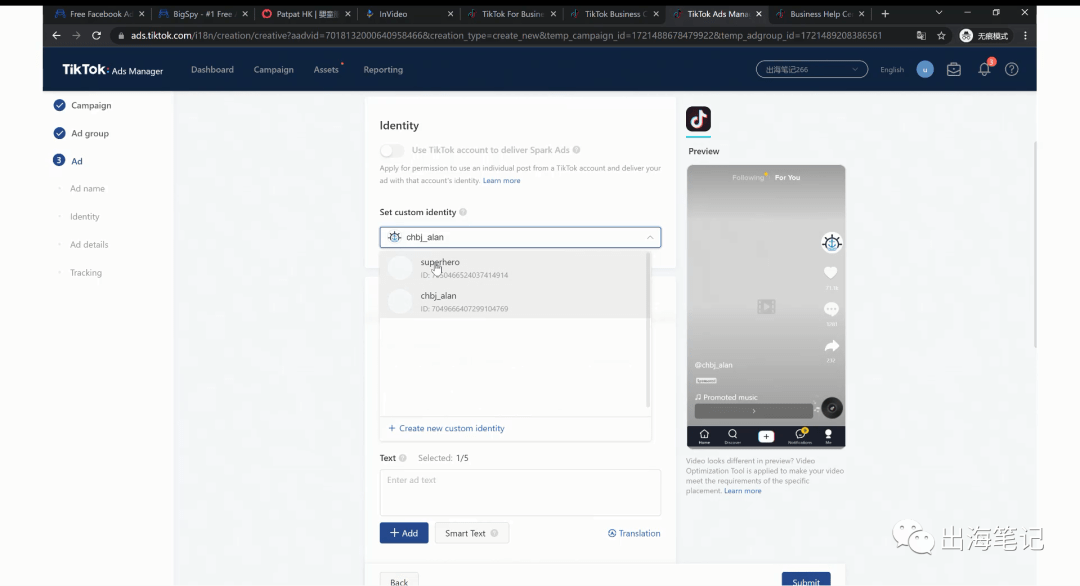This screenshot has height=586, width=1080.
Task: Open the inbox icon beside the bell
Action: [x=953, y=70]
